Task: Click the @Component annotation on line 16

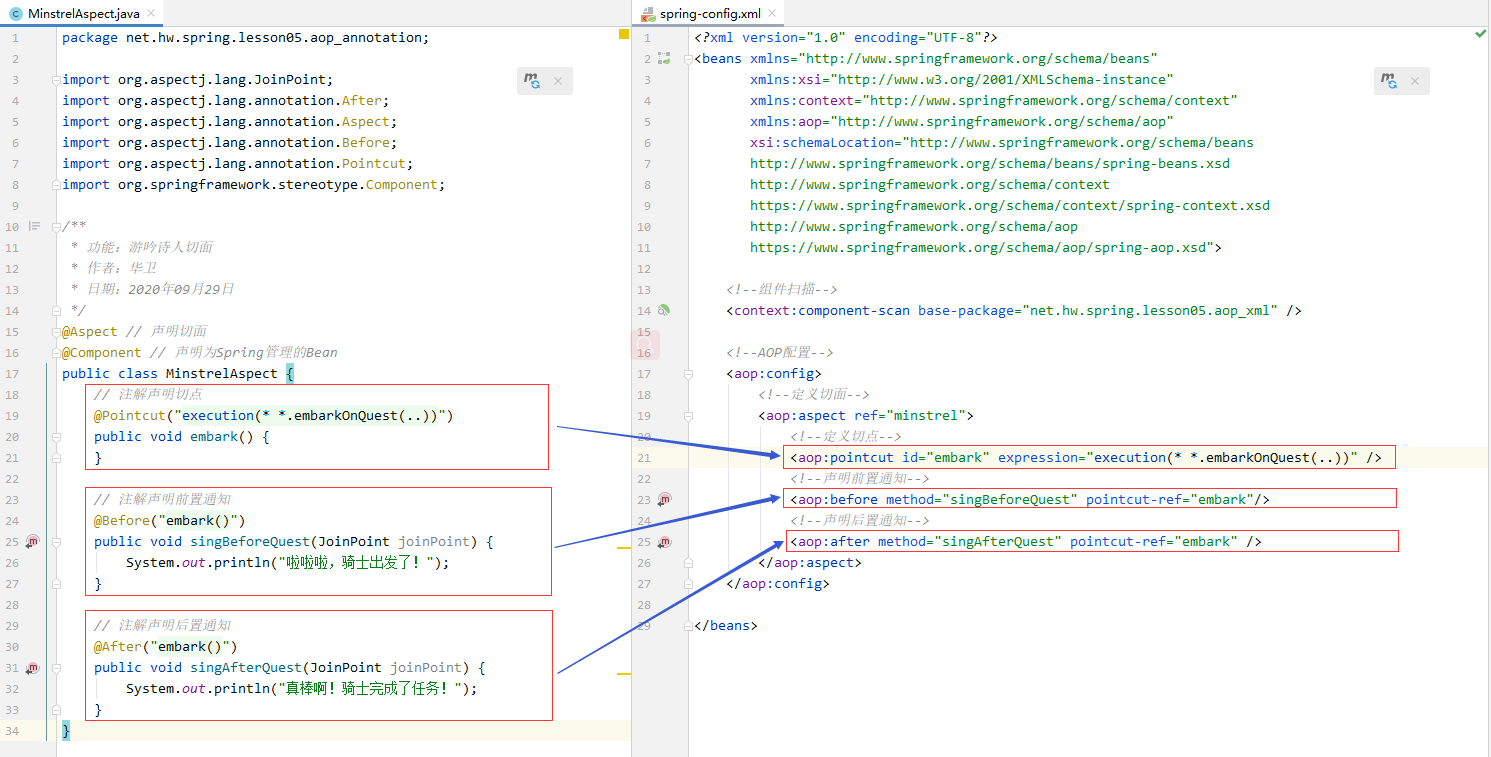Action: click(x=102, y=352)
